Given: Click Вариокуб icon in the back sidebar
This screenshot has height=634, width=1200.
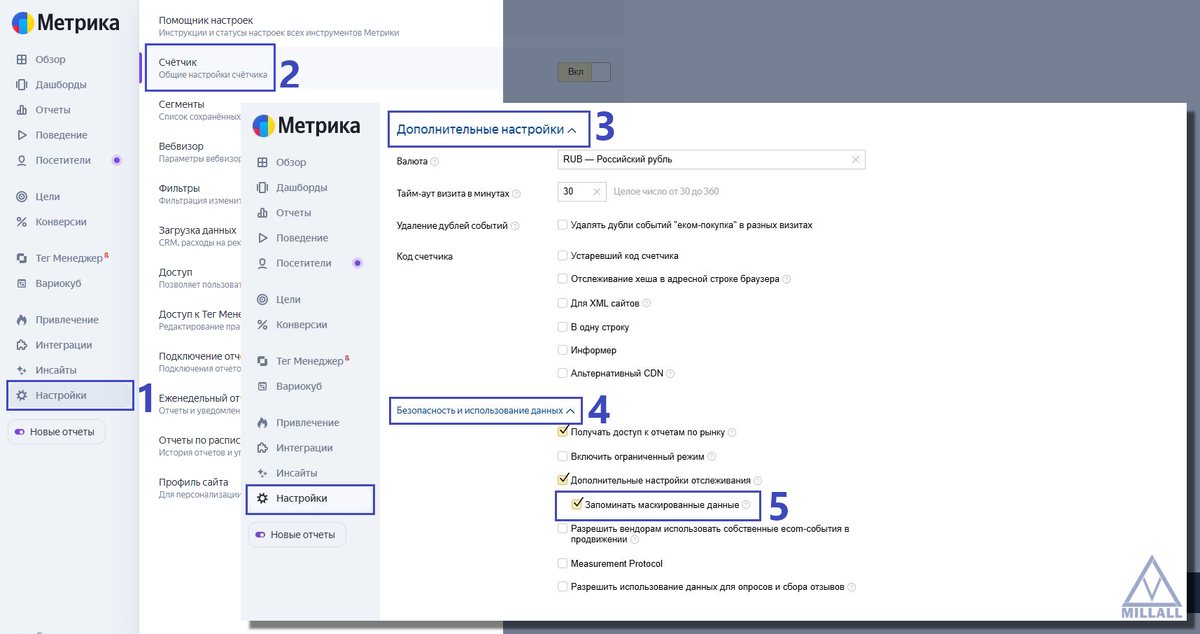Looking at the screenshot, I should coord(22,283).
